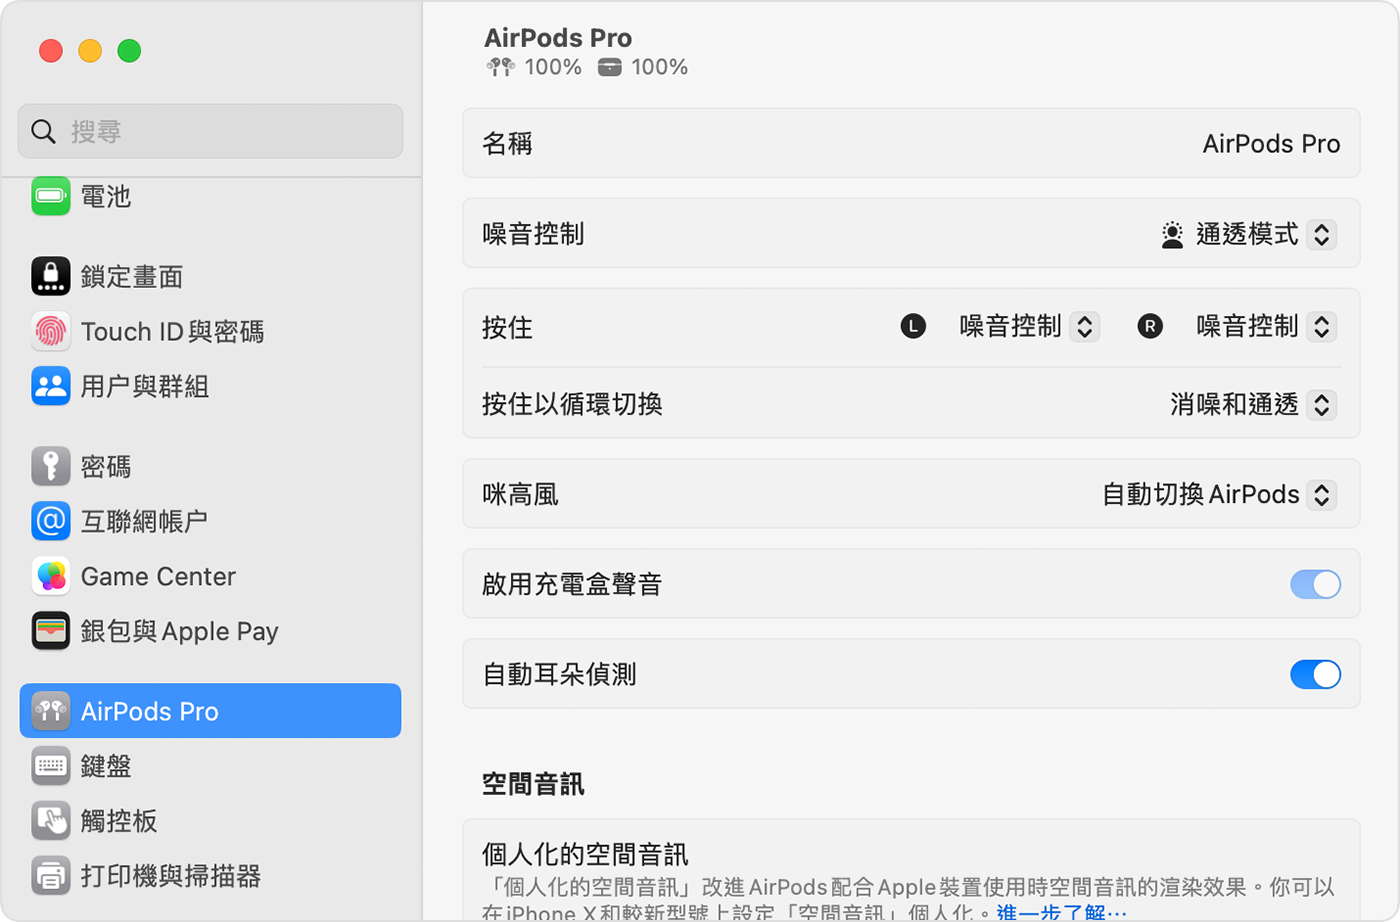Click the green Battery (電池) icon
This screenshot has height=922, width=1400.
pos(51,196)
